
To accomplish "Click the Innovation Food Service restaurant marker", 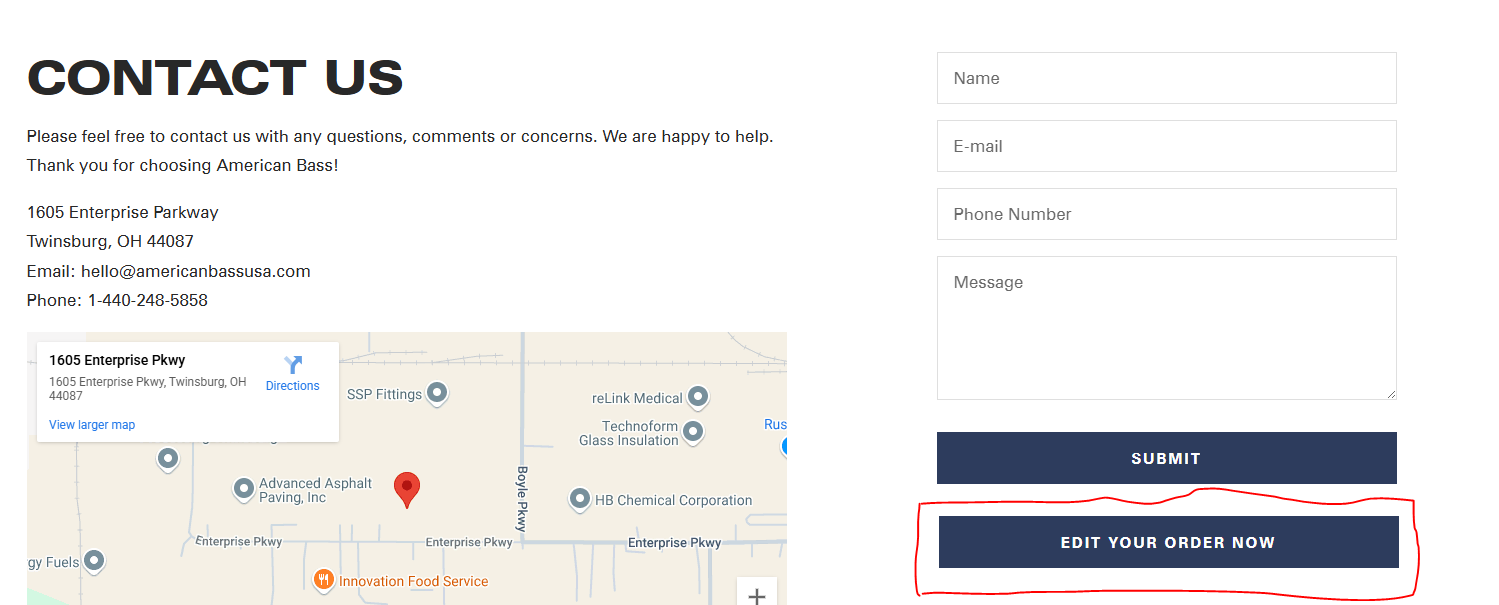I will [323, 579].
